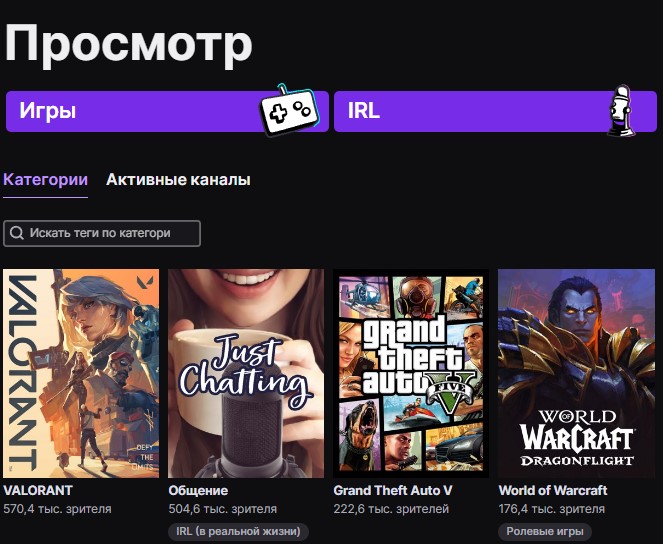This screenshot has width=663, height=544.
Task: Click the 222,6 тыс. зрителей count
Action: tap(391, 508)
